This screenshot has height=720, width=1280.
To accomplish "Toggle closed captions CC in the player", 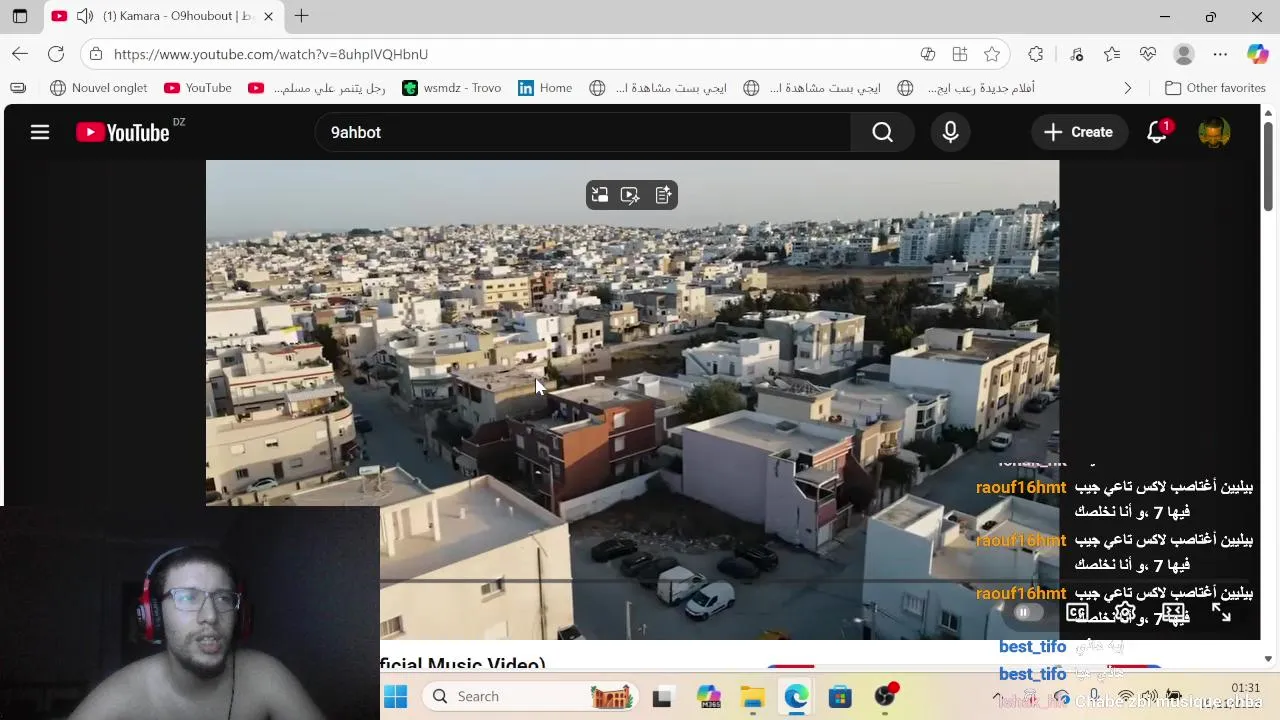I will click(x=1077, y=612).
